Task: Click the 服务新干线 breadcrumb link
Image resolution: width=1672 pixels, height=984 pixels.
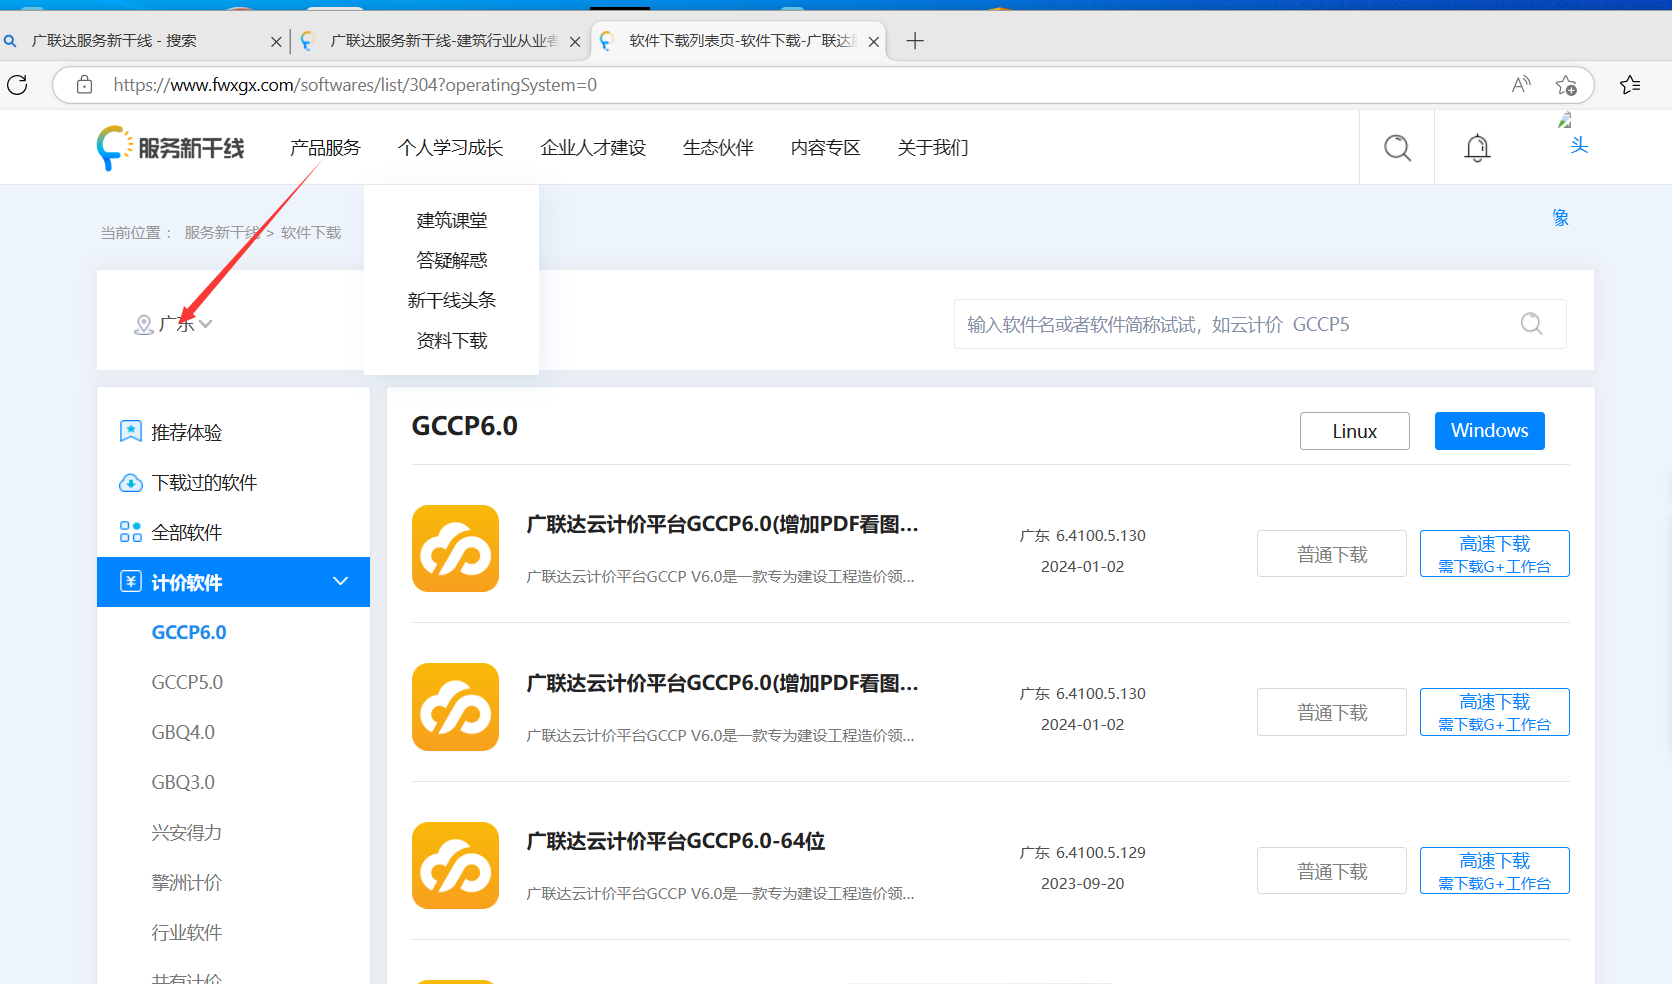Action: [222, 232]
